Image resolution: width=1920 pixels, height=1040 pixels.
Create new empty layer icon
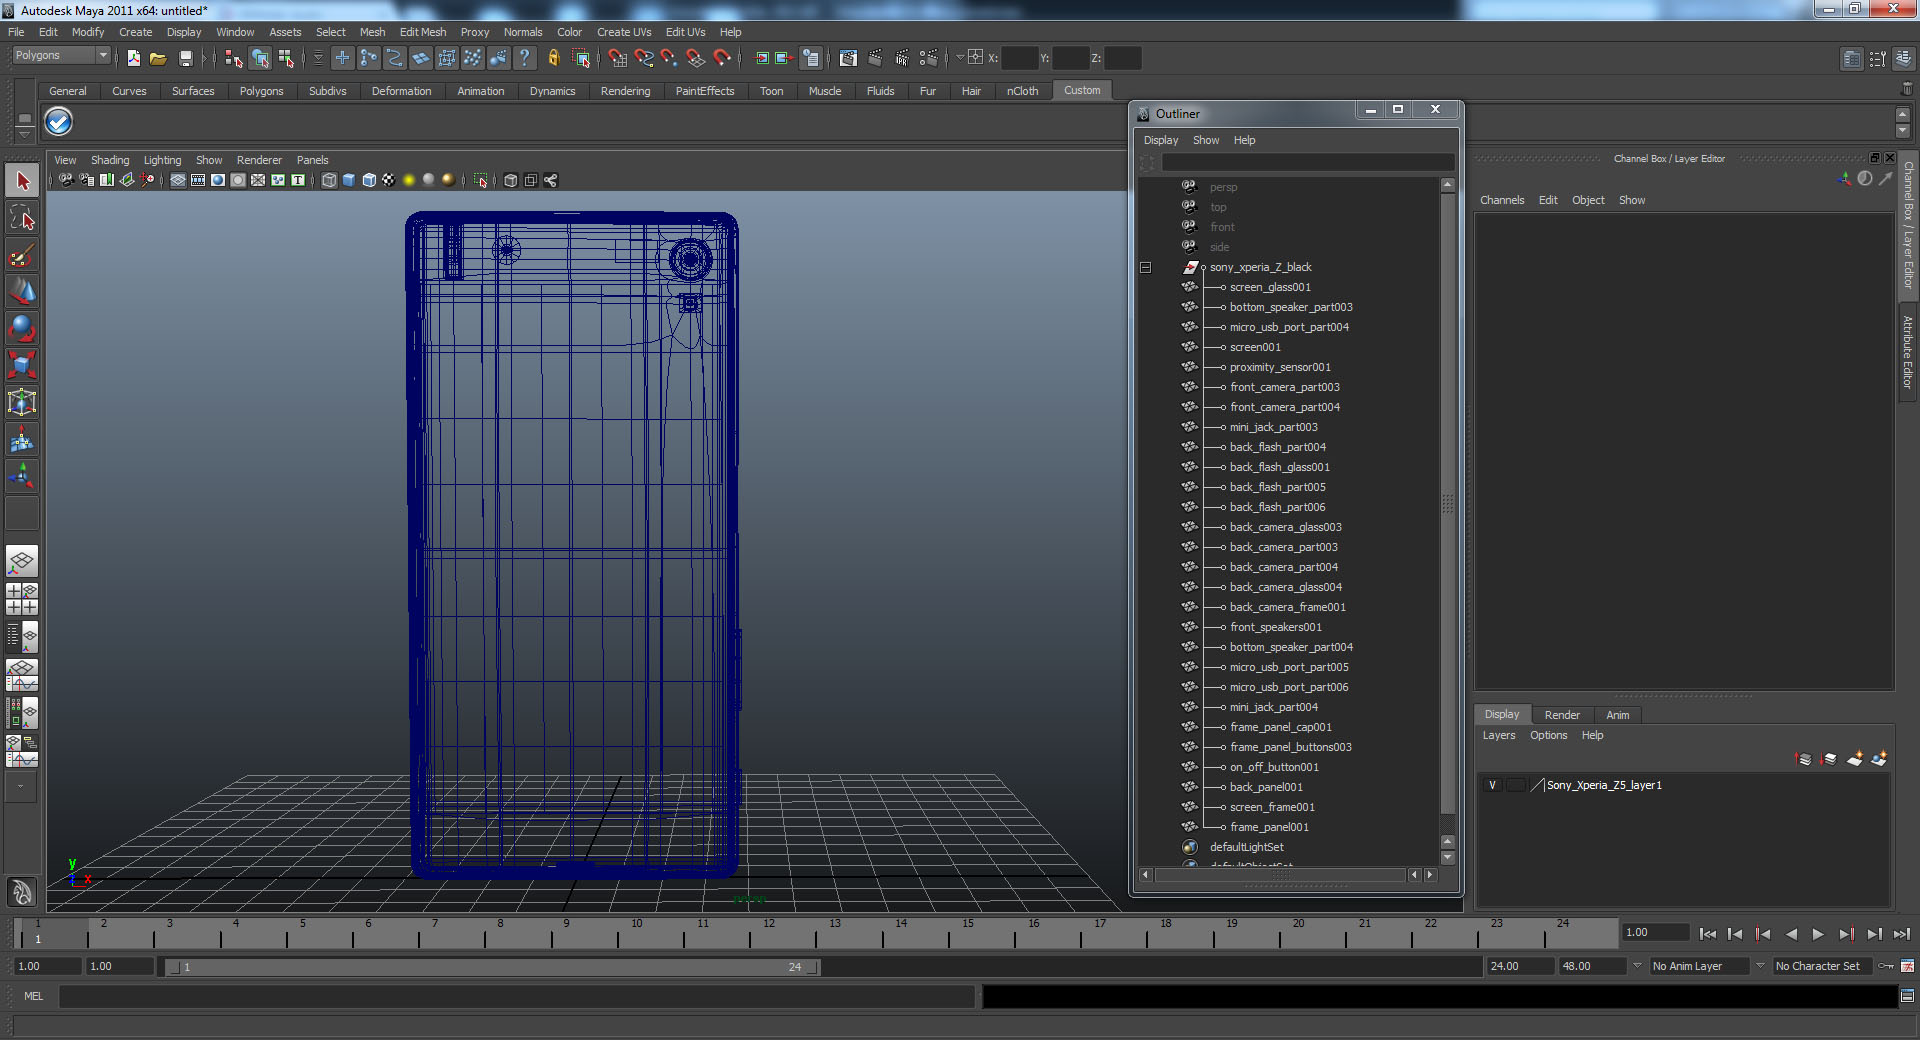point(1855,759)
